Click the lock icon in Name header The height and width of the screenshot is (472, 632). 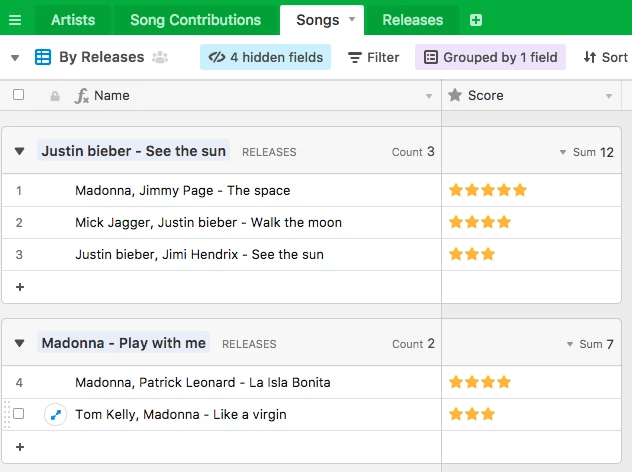[55, 96]
